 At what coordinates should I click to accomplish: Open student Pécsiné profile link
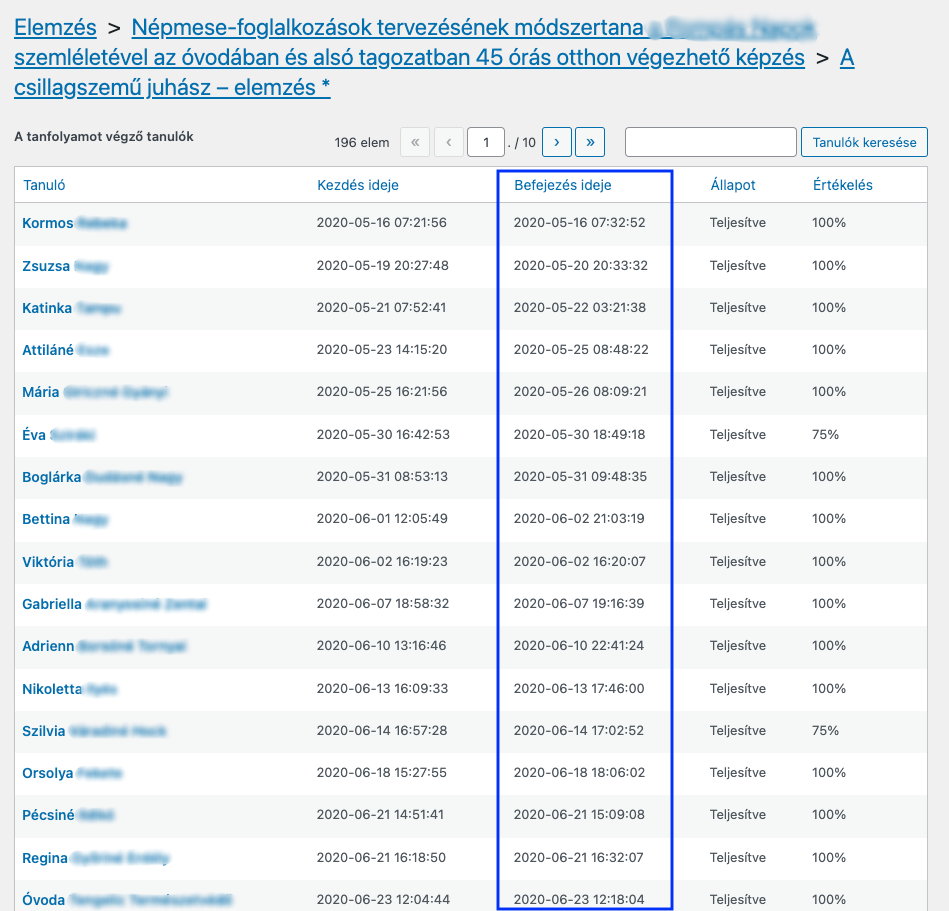coord(68,815)
